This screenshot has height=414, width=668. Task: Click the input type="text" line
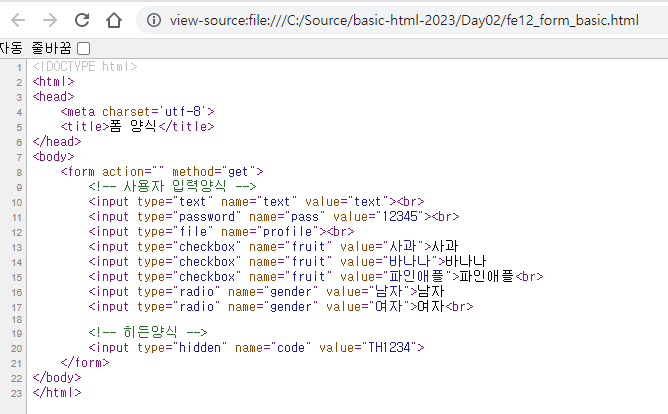click(256, 201)
